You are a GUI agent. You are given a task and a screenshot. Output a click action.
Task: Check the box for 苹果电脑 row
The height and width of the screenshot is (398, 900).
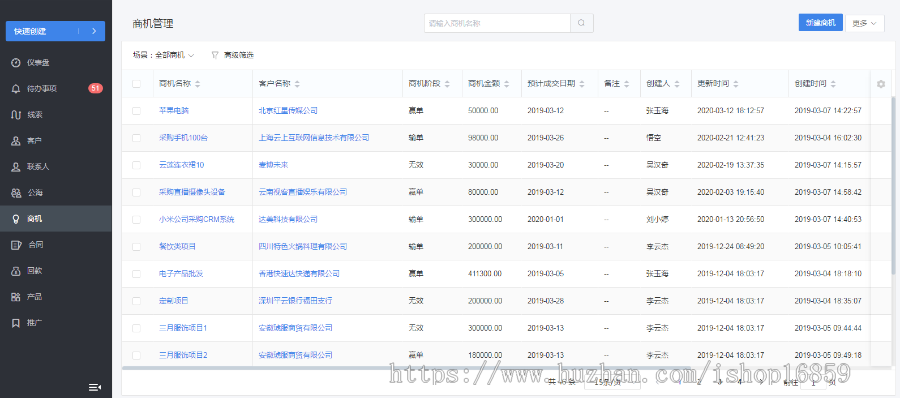136,111
